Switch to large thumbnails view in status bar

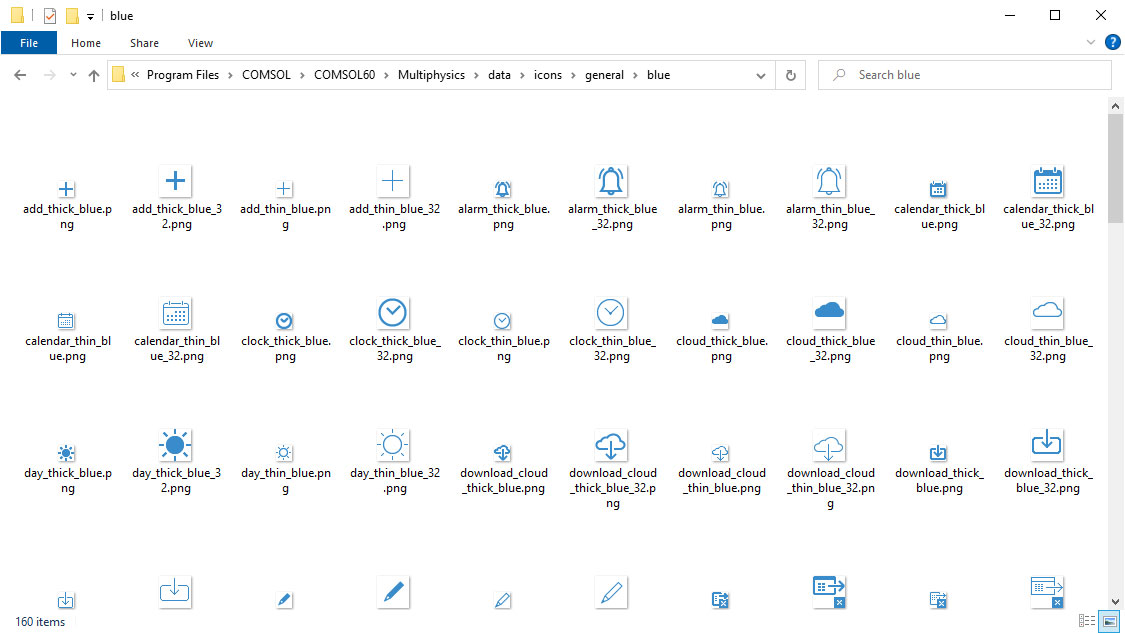(x=1109, y=621)
